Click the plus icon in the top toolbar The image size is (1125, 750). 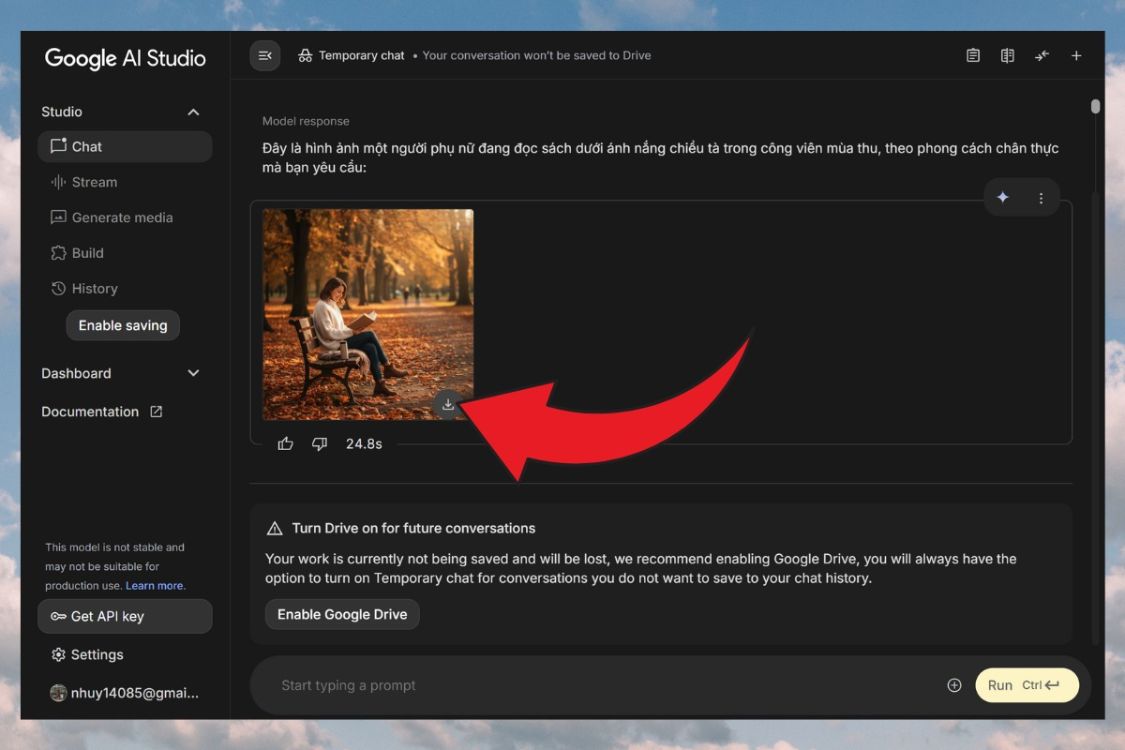tap(1076, 56)
